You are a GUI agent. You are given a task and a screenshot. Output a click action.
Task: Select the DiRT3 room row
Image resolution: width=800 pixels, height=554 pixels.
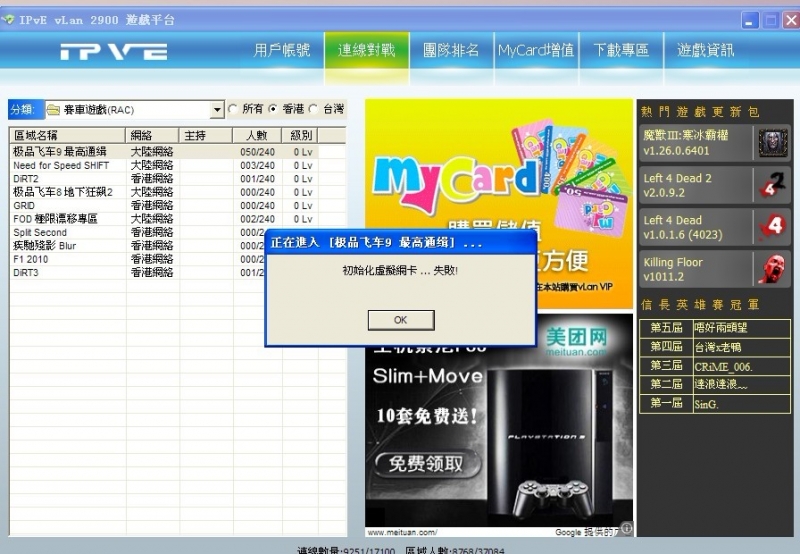138,272
